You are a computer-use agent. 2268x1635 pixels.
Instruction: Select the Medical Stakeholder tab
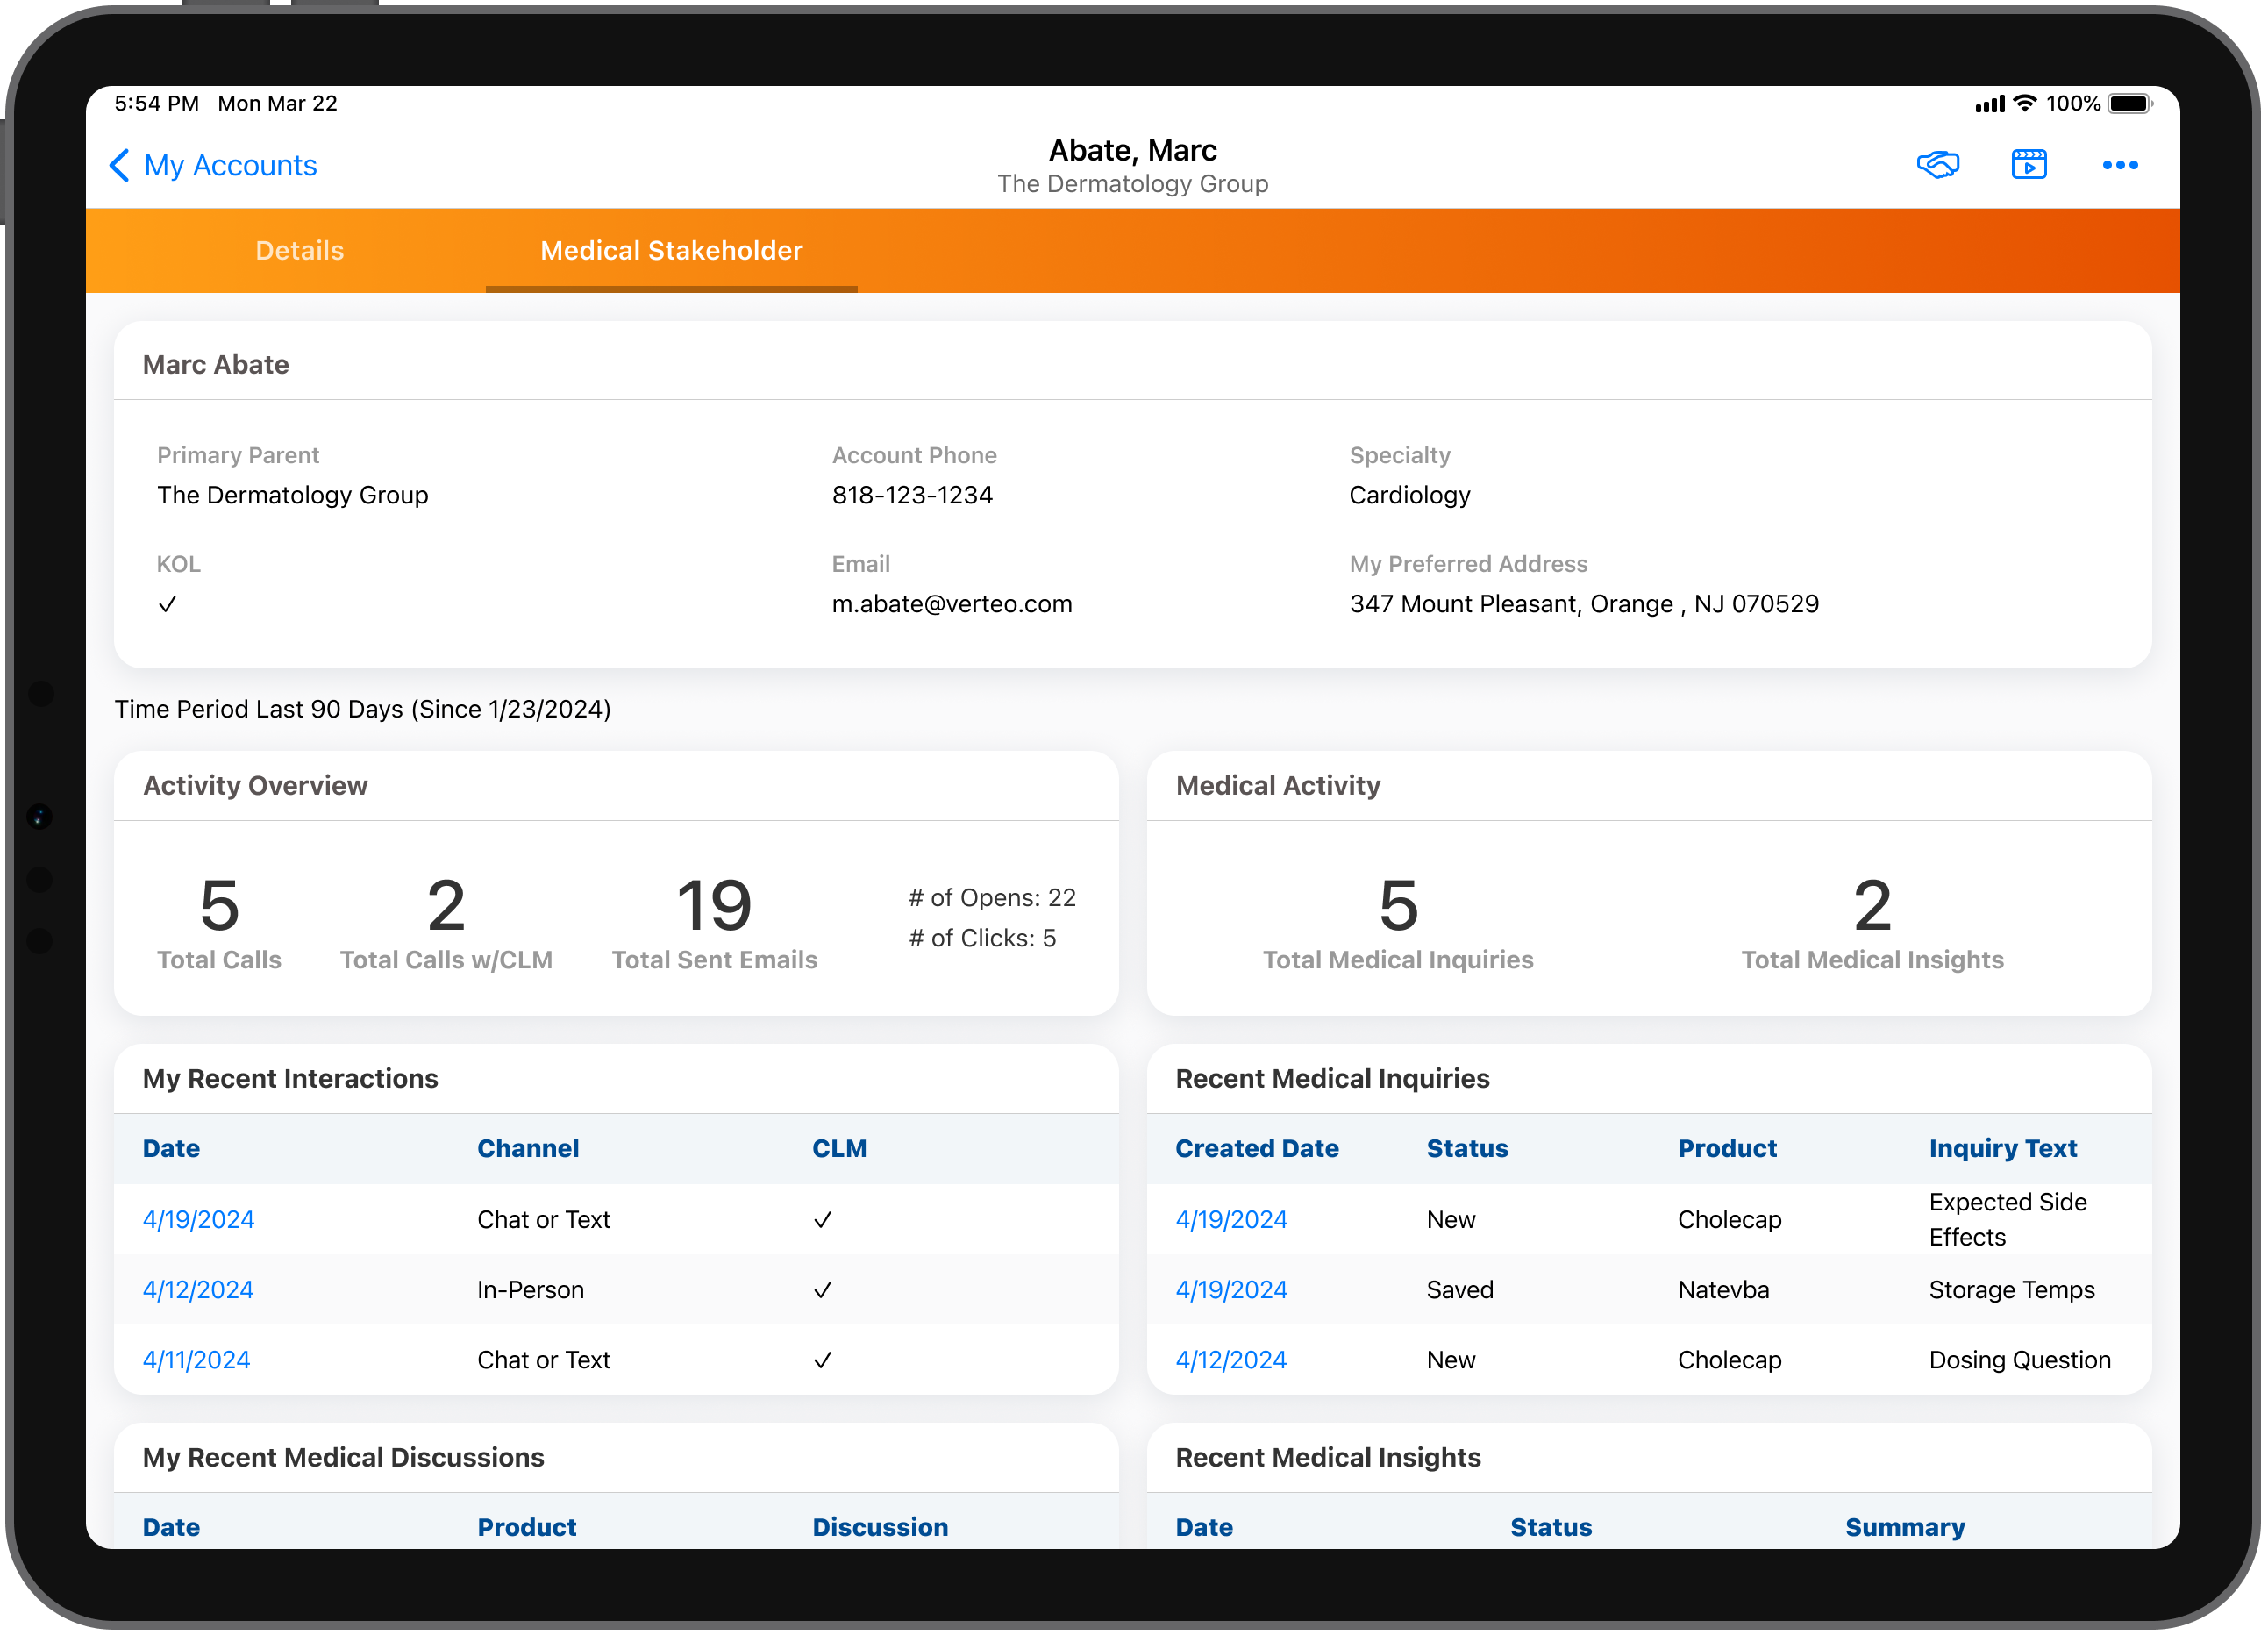pos(670,250)
